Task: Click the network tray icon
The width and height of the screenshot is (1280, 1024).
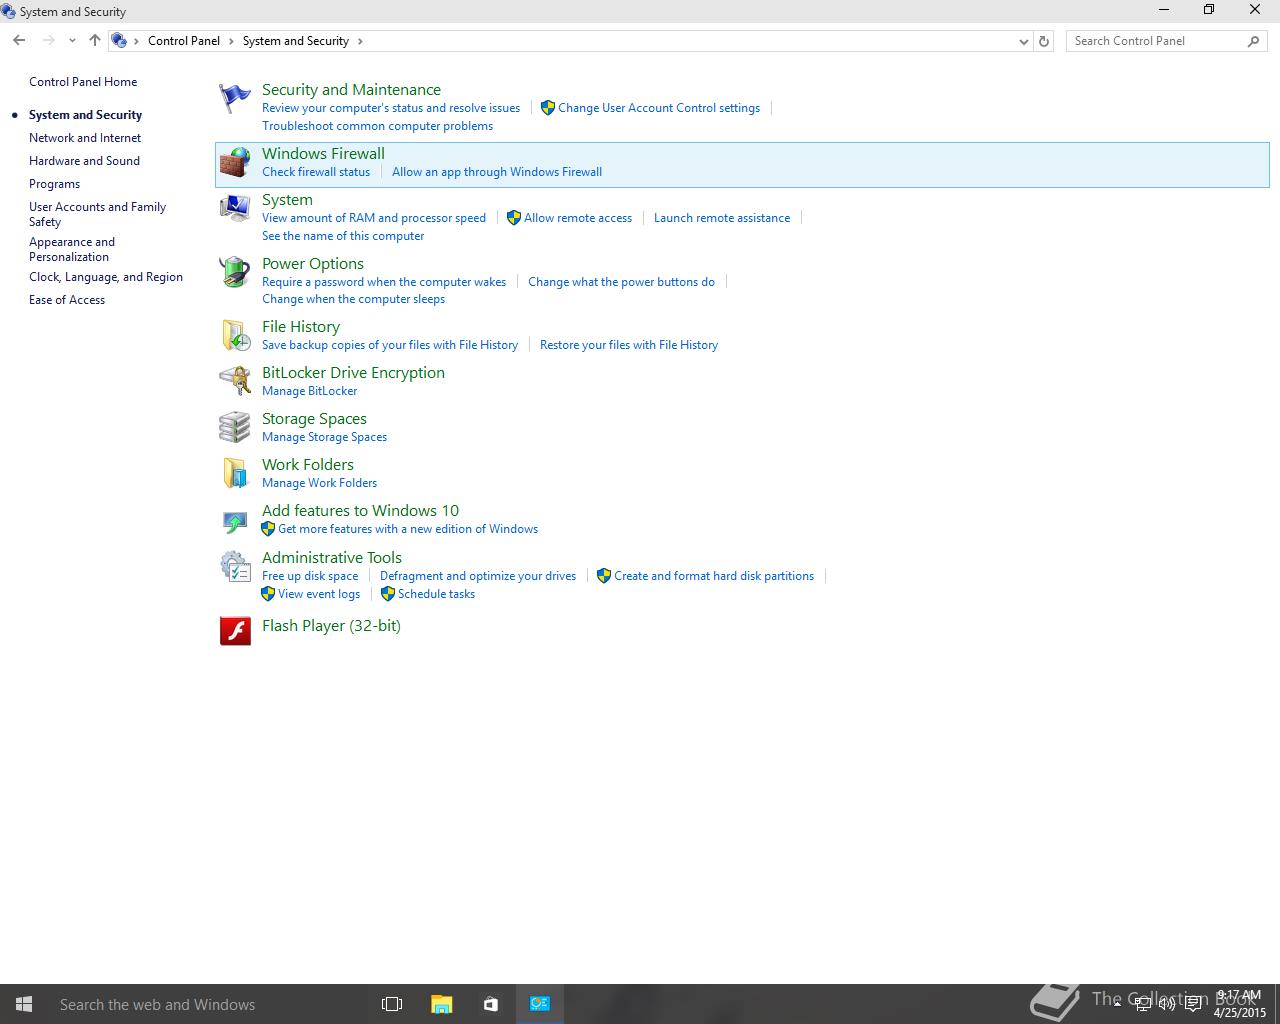Action: tap(1142, 1004)
